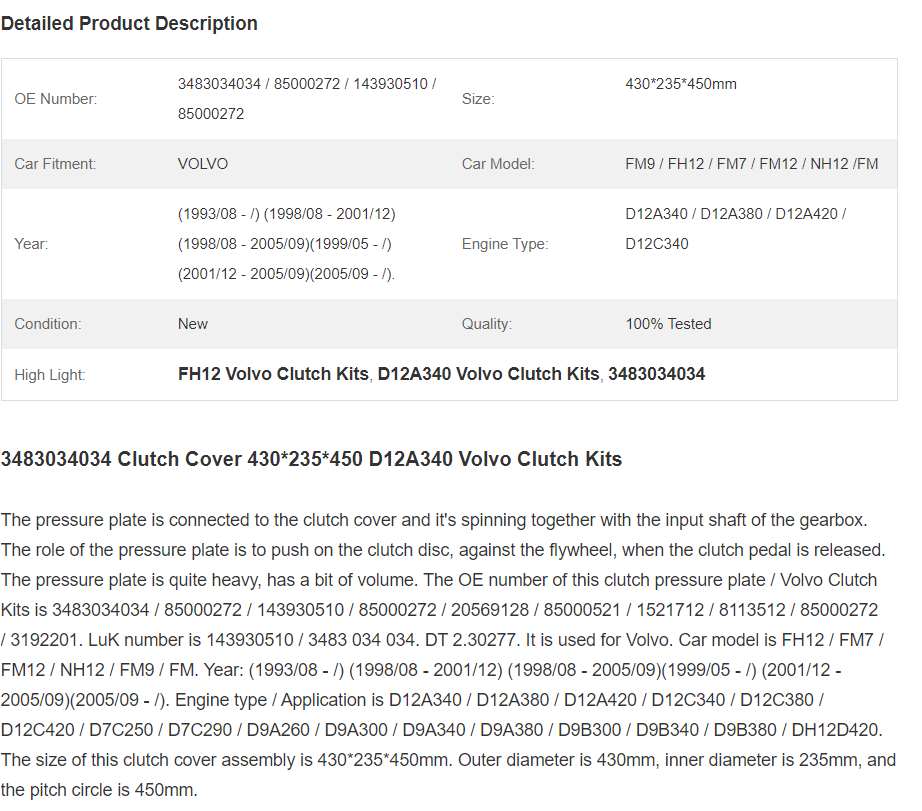The width and height of the screenshot is (922, 811).
Task: Select the bold 3483034034 highlight keyword
Action: (x=656, y=374)
